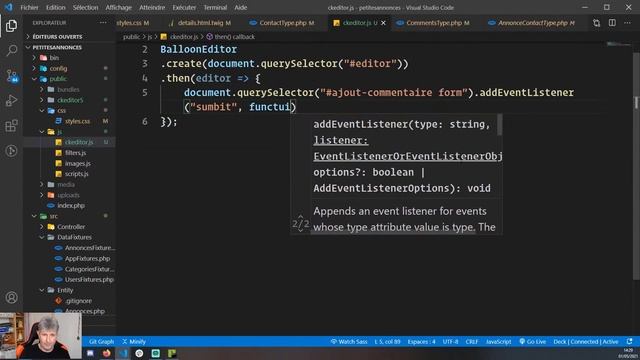Expand the ÉDITEURS OUVERTS section
The image size is (640, 360).
coord(57,37)
